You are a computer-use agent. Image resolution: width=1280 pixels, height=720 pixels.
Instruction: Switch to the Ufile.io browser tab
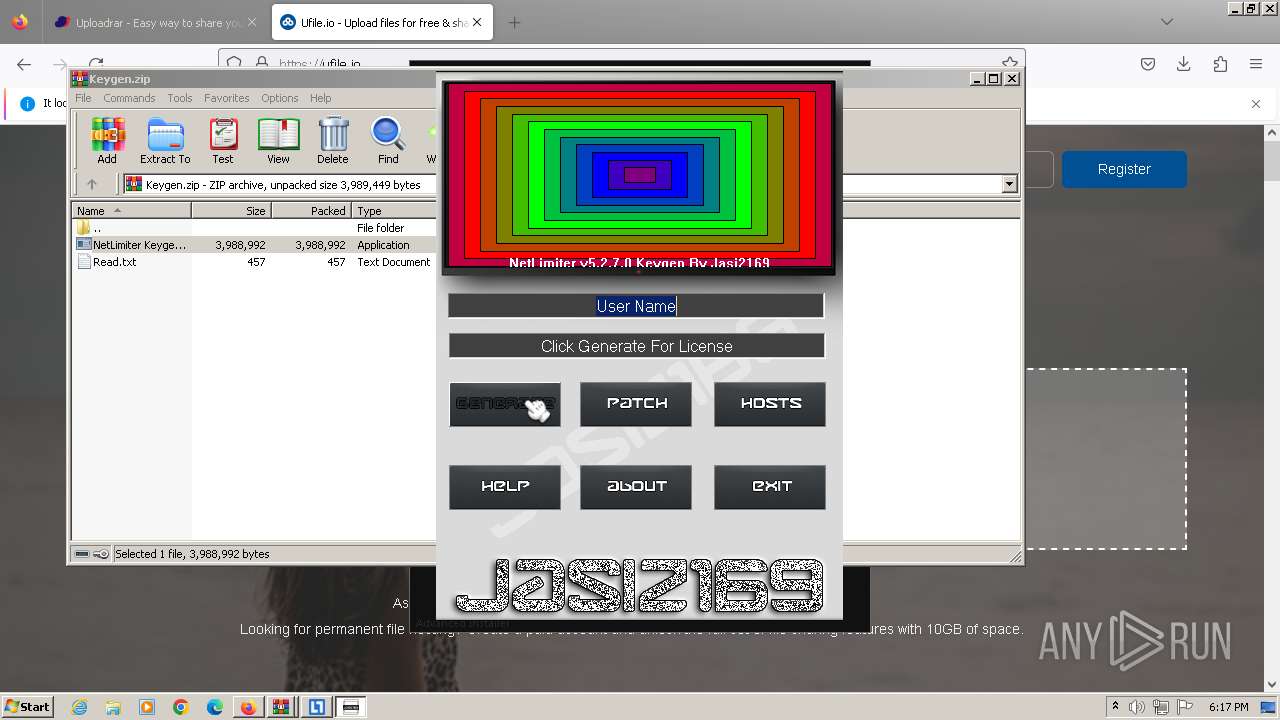pos(382,22)
